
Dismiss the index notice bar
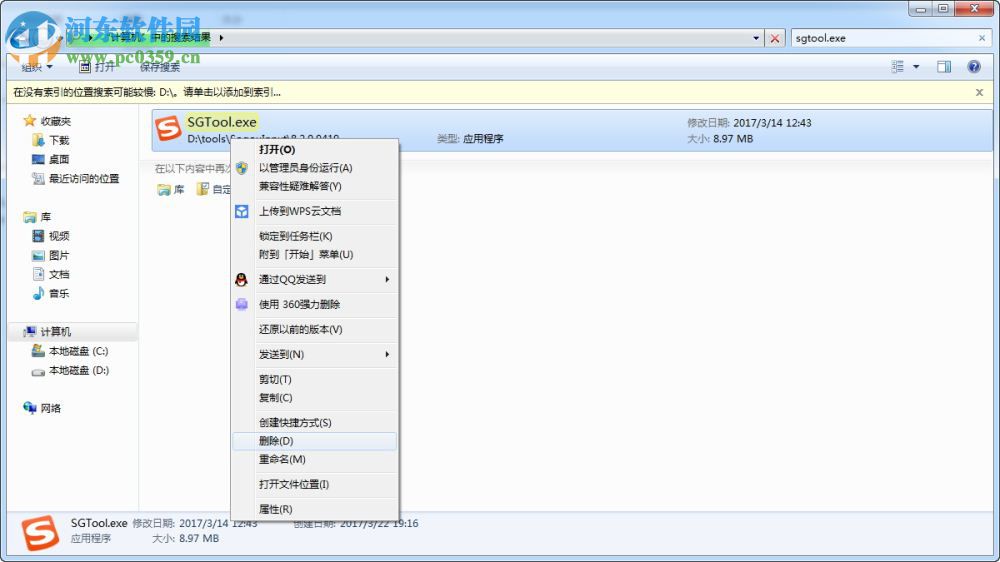tap(979, 92)
